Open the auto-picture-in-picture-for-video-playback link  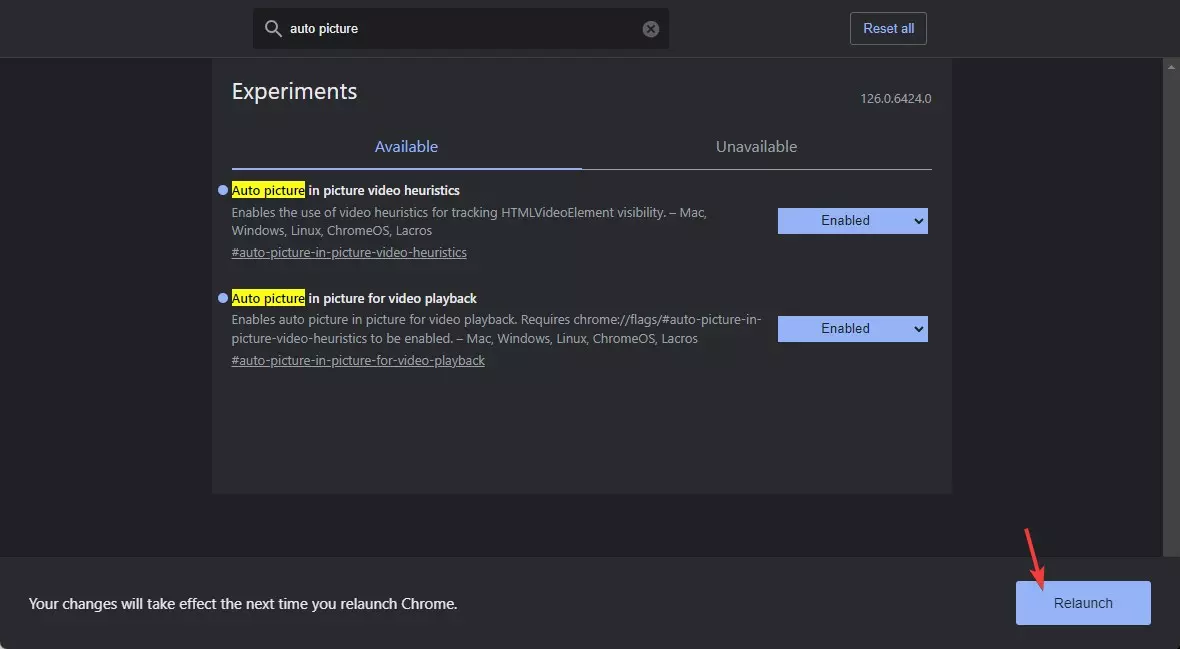358,360
